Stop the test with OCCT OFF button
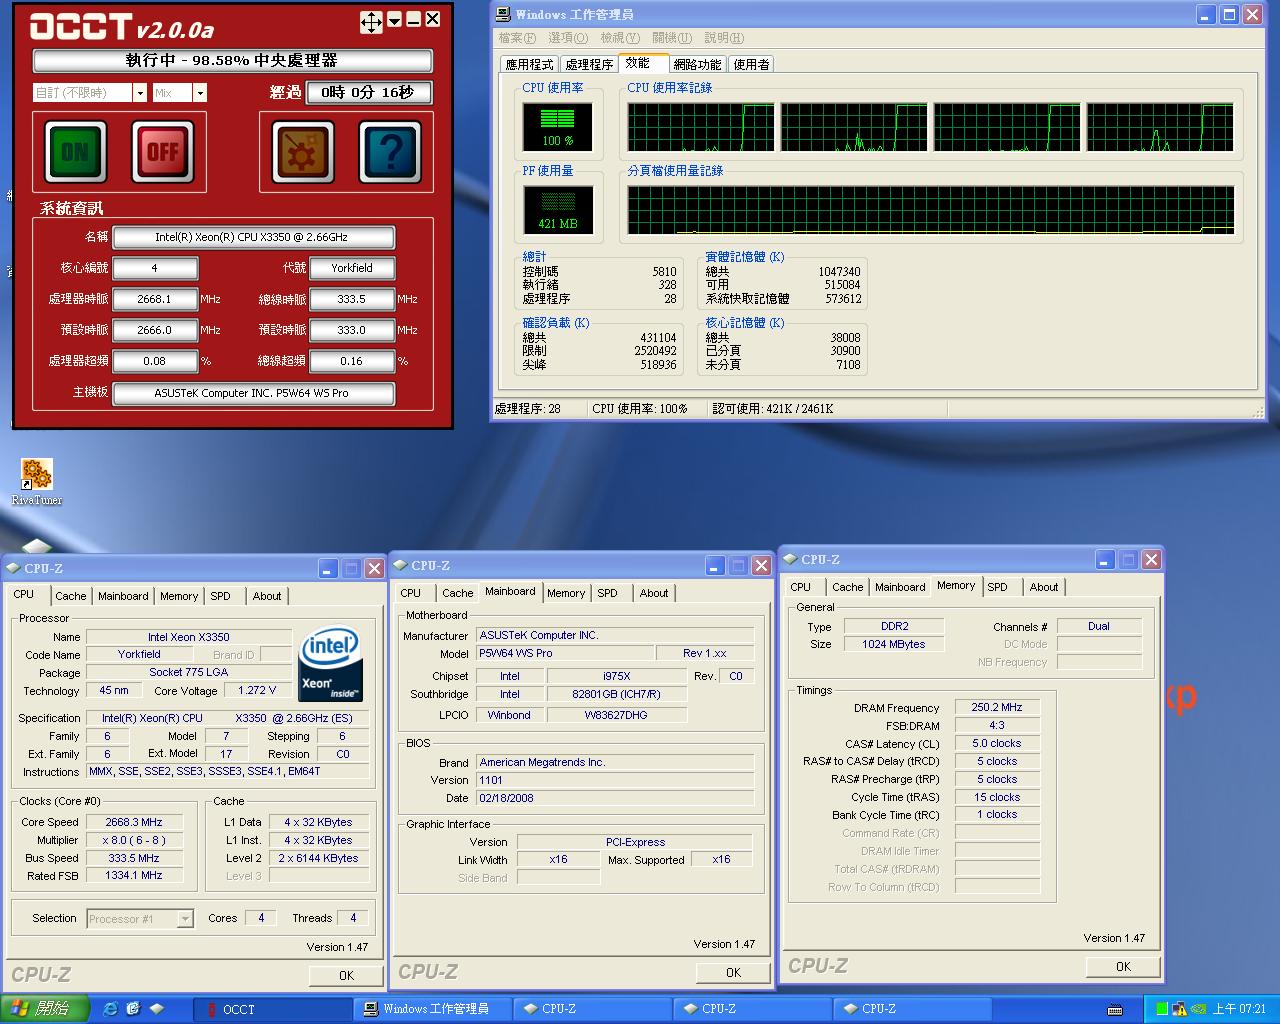Screen dimensions: 1280x1024 coord(163,151)
